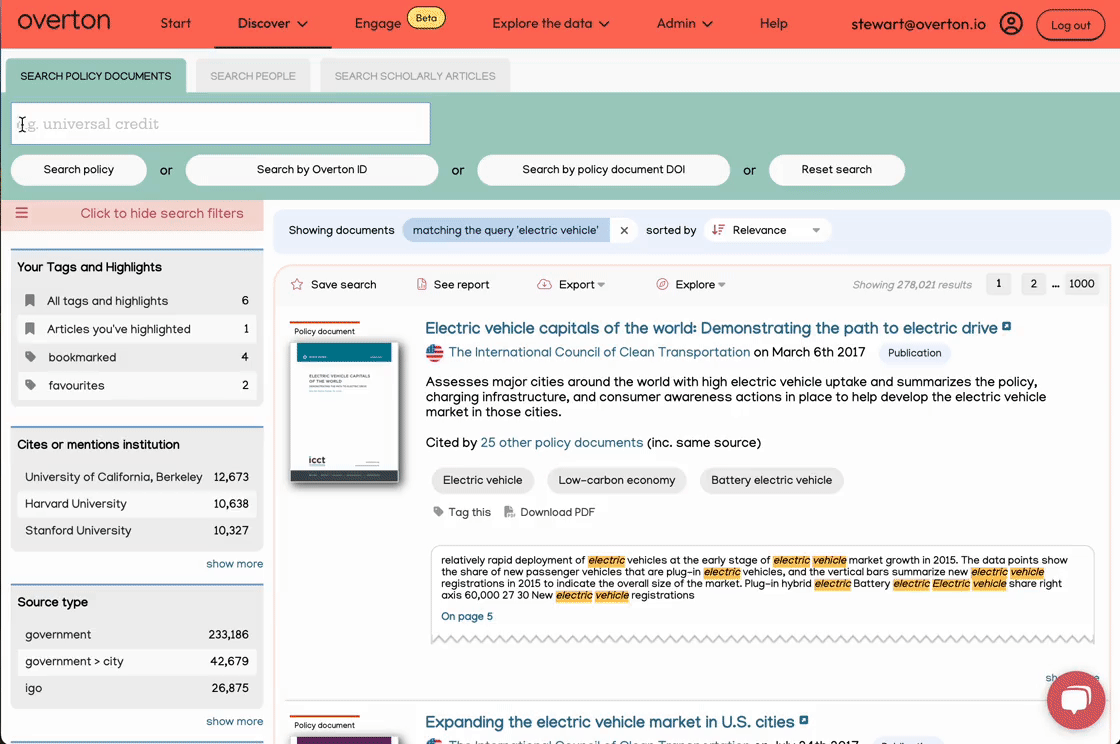The height and width of the screenshot is (744, 1120).
Task: Switch to Search Scholarly Articles tab
Action: (x=415, y=76)
